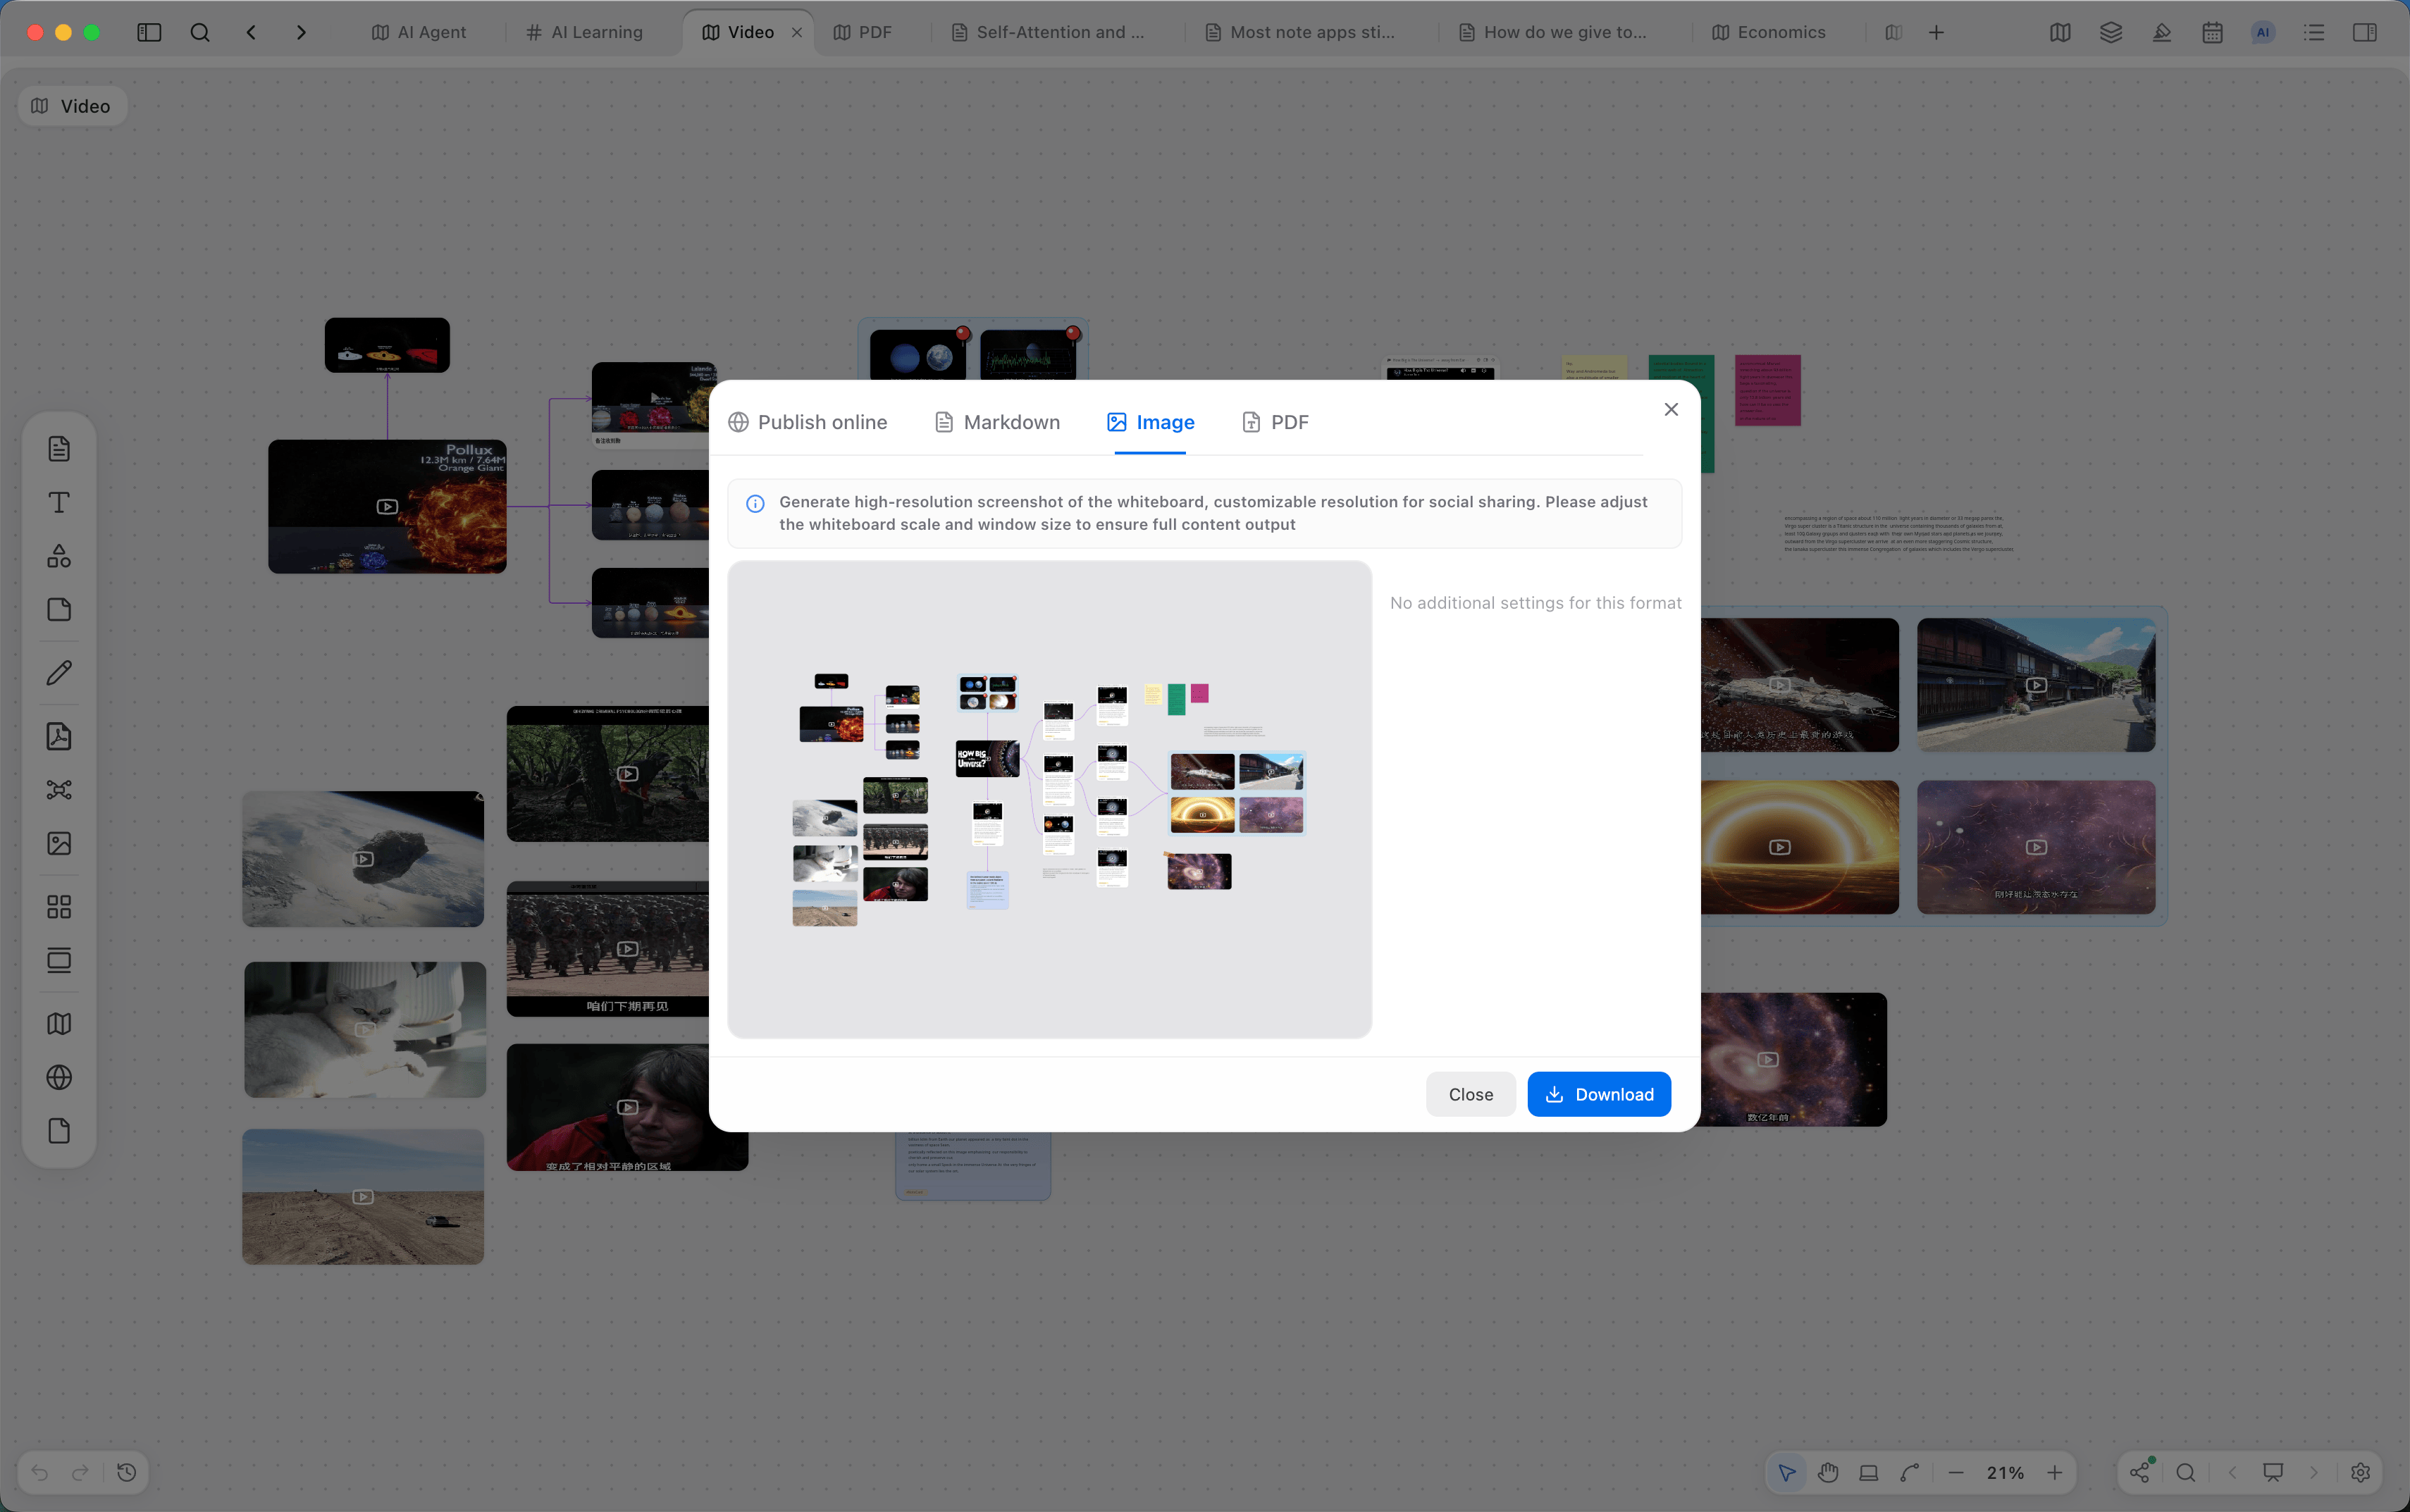Image resolution: width=2410 pixels, height=1512 pixels.
Task: Click the Video breadcrumb label
Action: point(72,106)
